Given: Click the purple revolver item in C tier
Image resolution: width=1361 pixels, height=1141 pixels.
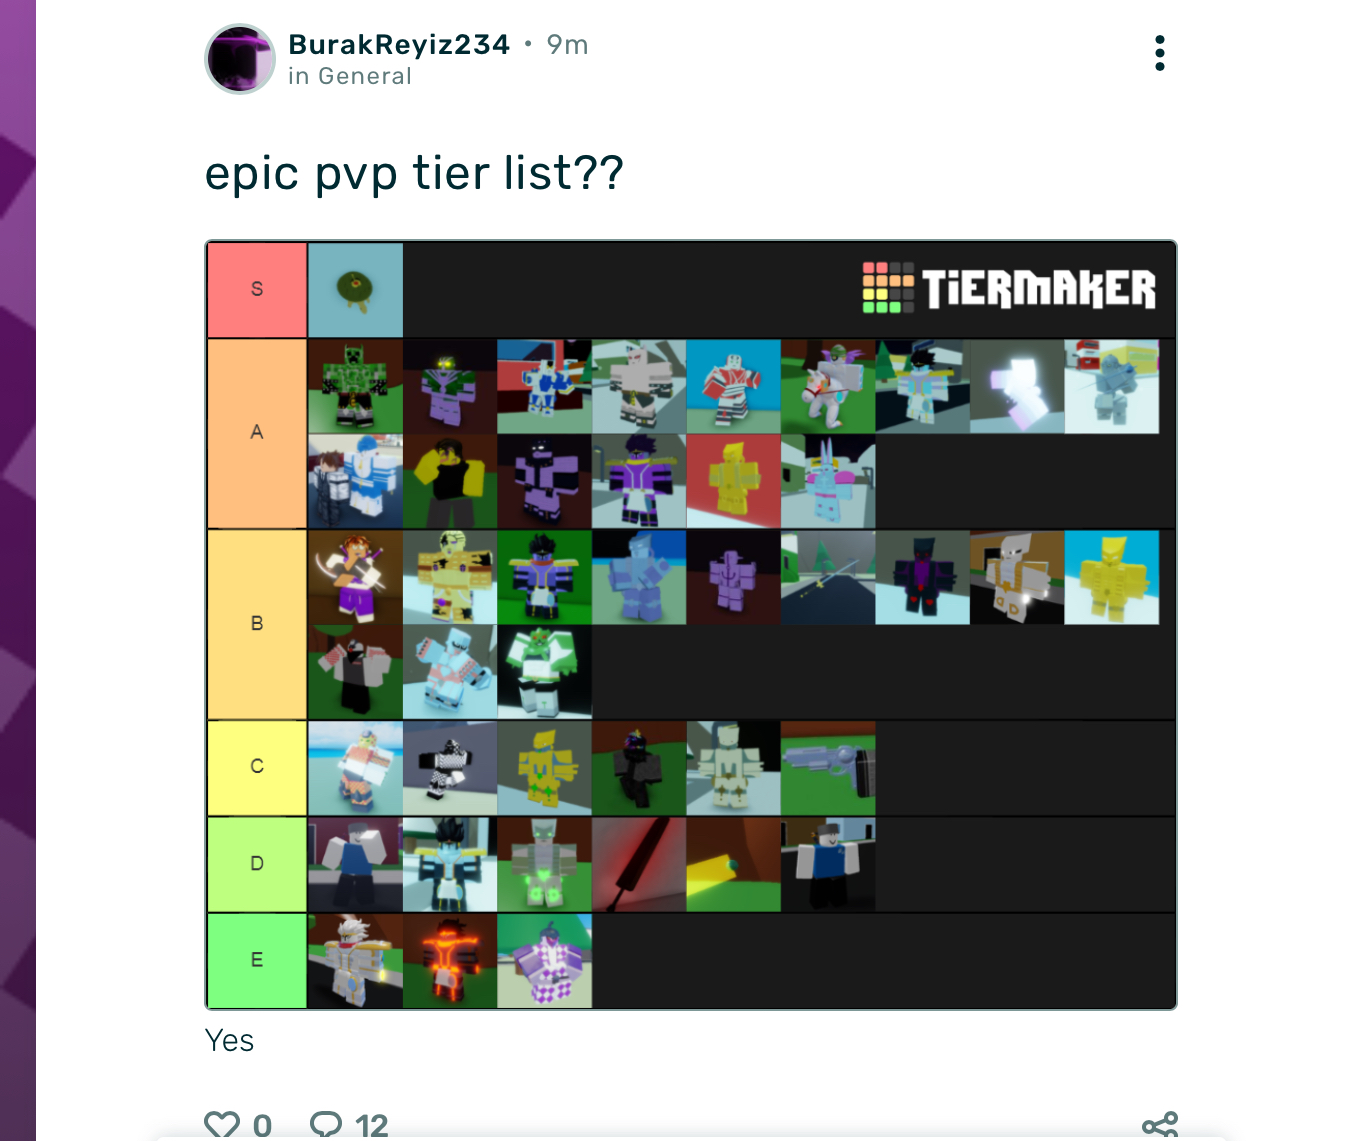Looking at the screenshot, I should pos(828,768).
